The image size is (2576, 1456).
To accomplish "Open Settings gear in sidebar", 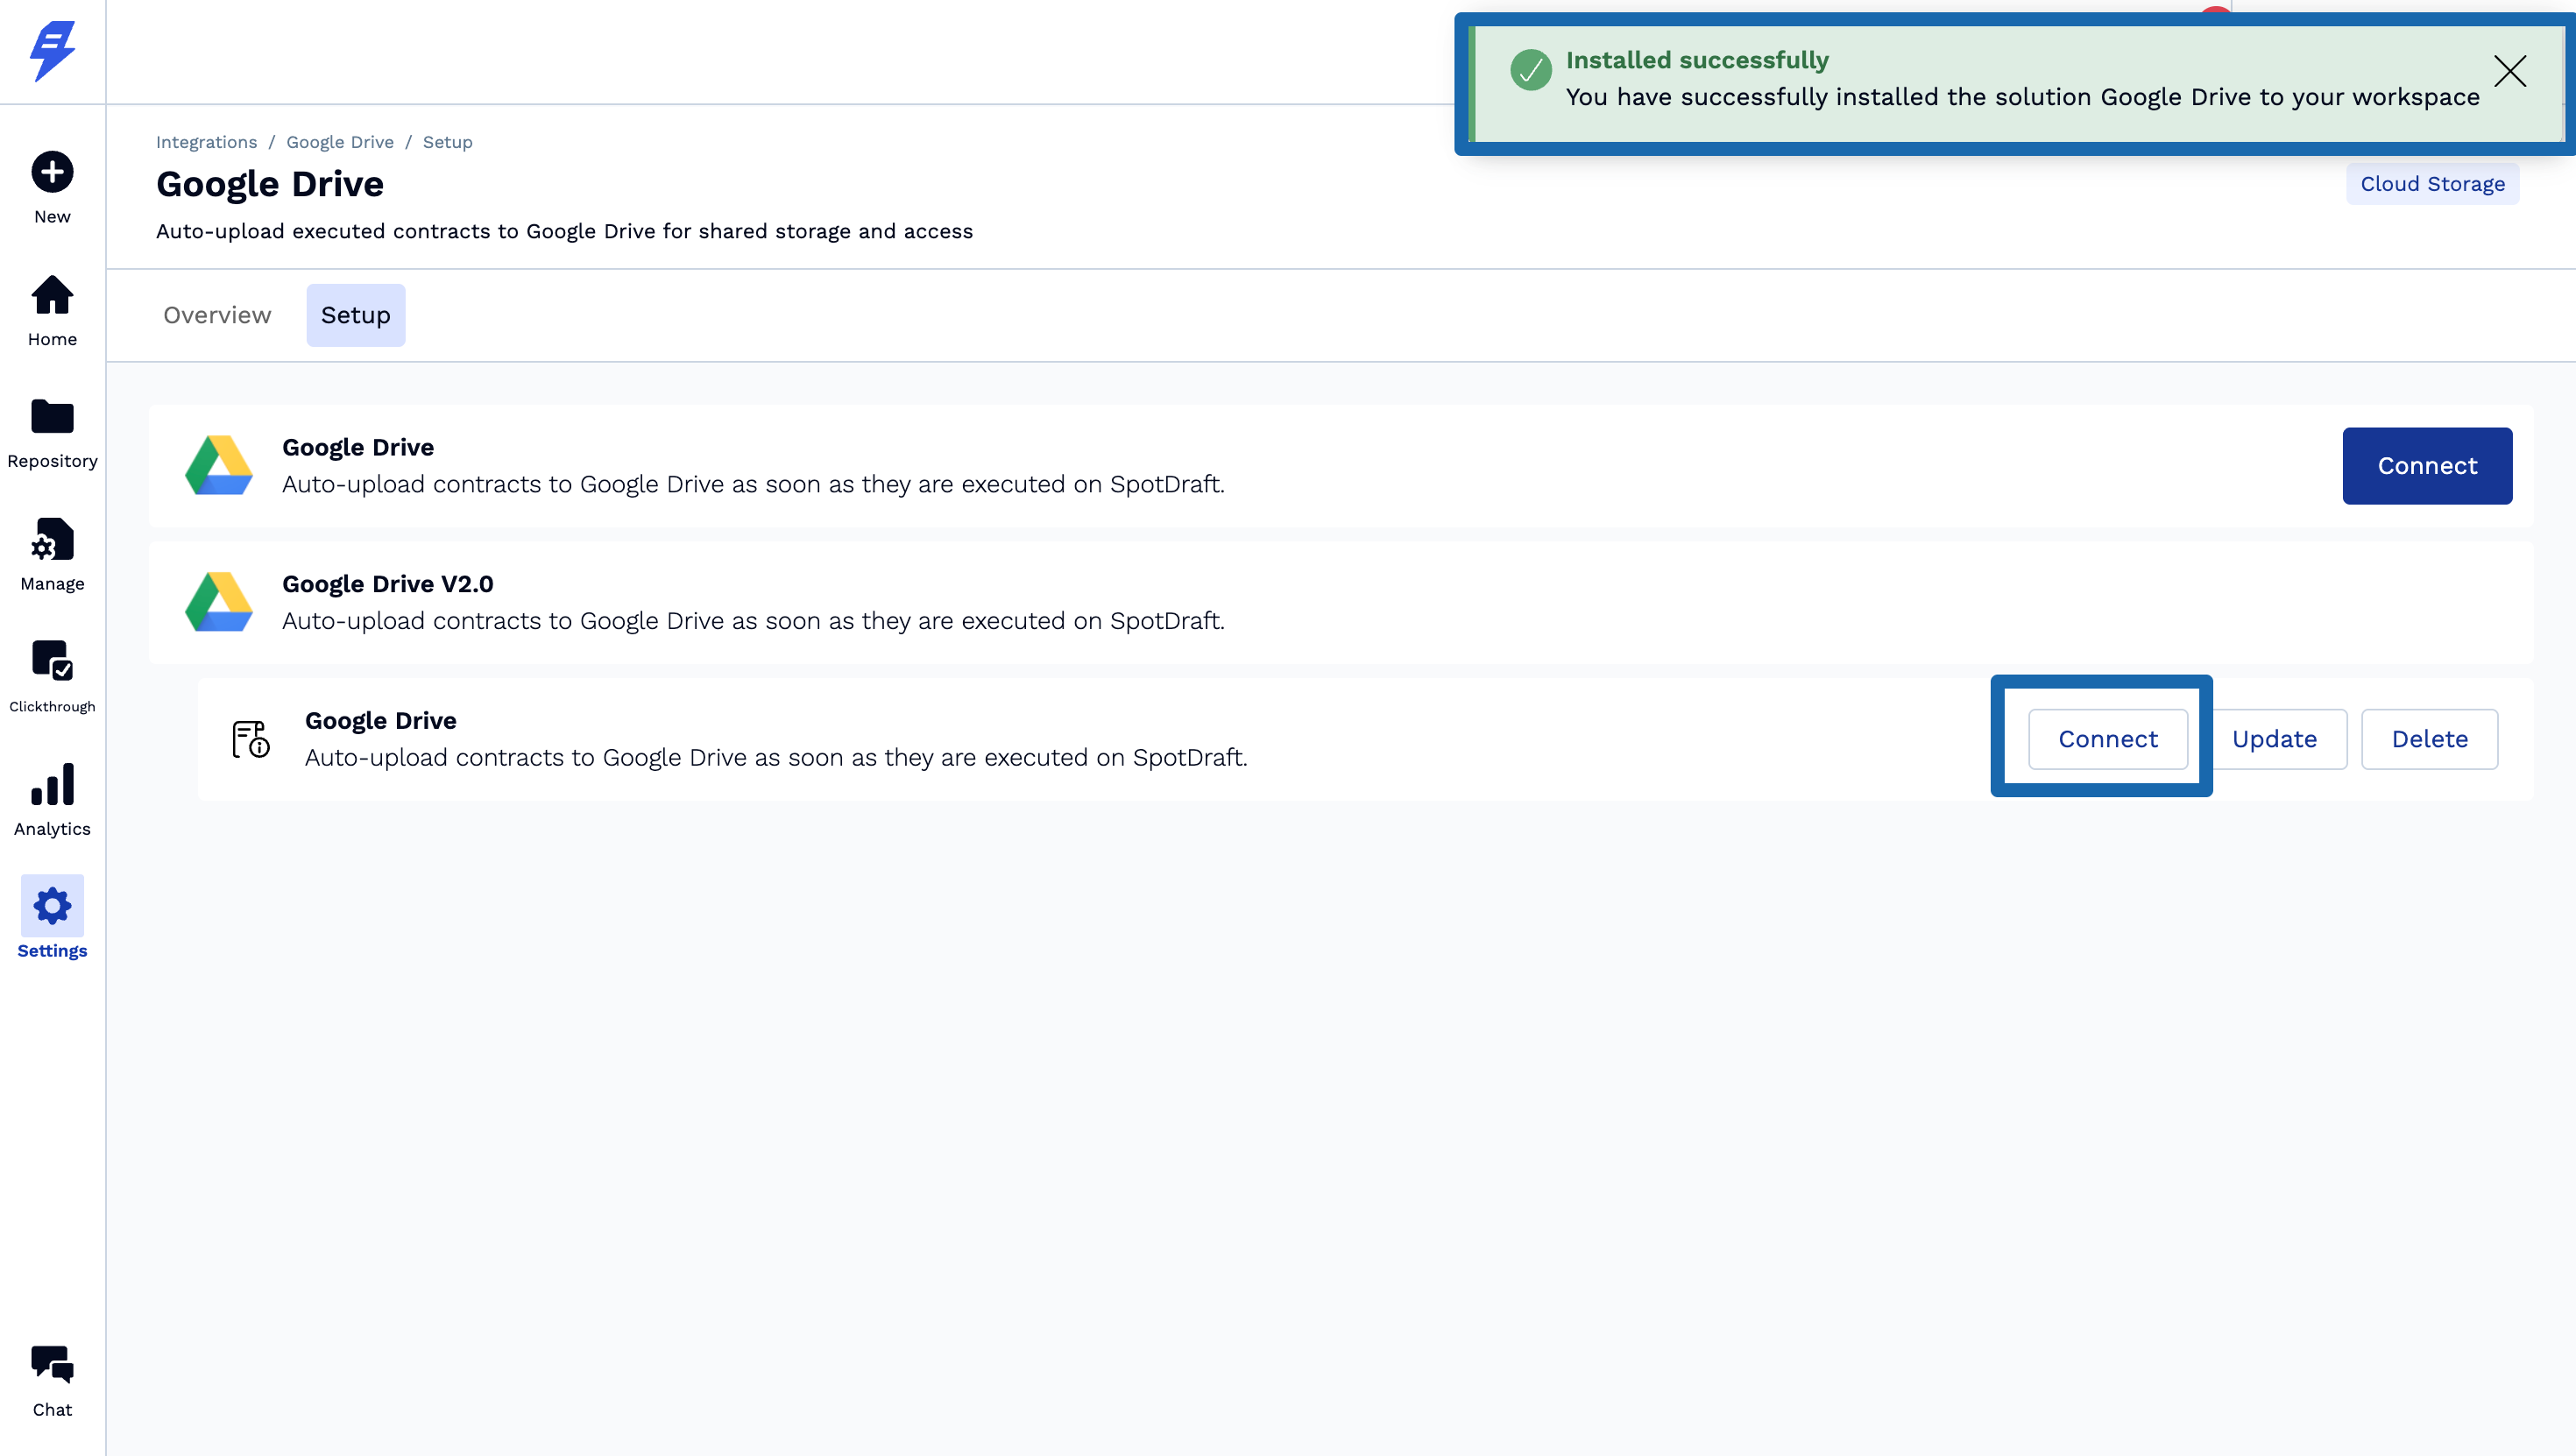I will [52, 906].
